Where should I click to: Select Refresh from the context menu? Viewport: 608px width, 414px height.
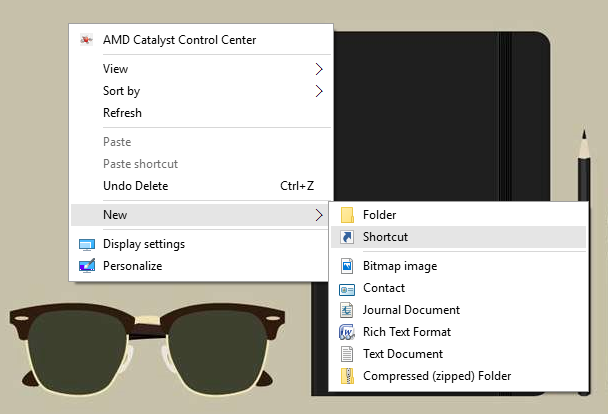coord(123,113)
